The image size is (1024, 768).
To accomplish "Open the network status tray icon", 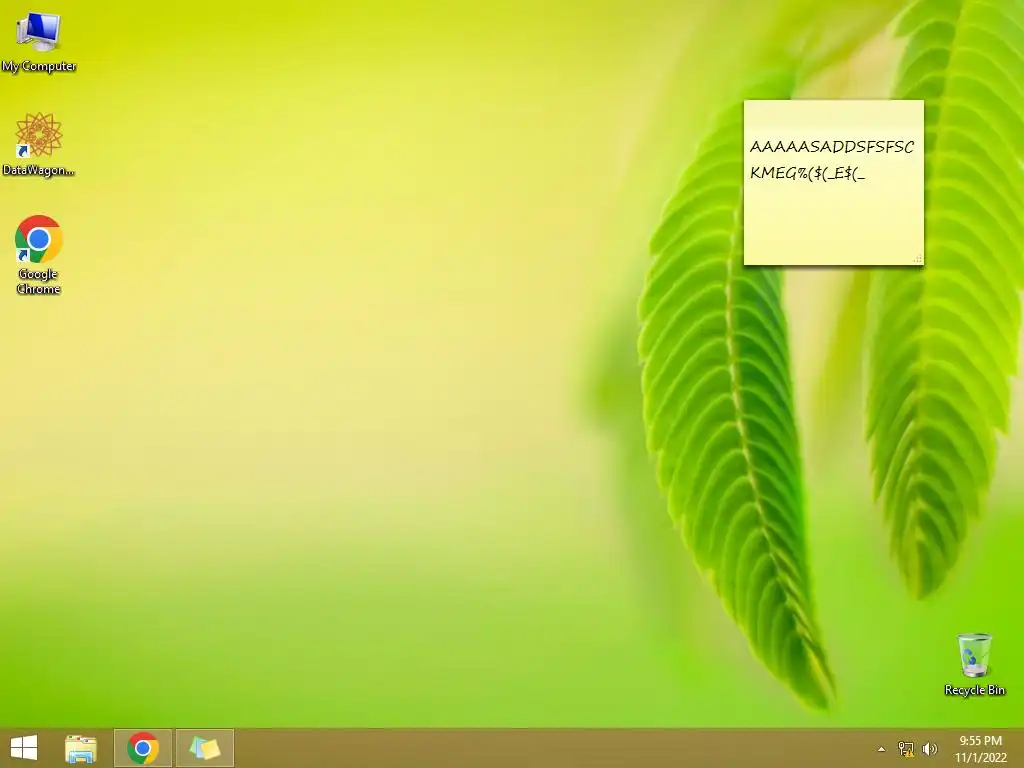I will 906,749.
